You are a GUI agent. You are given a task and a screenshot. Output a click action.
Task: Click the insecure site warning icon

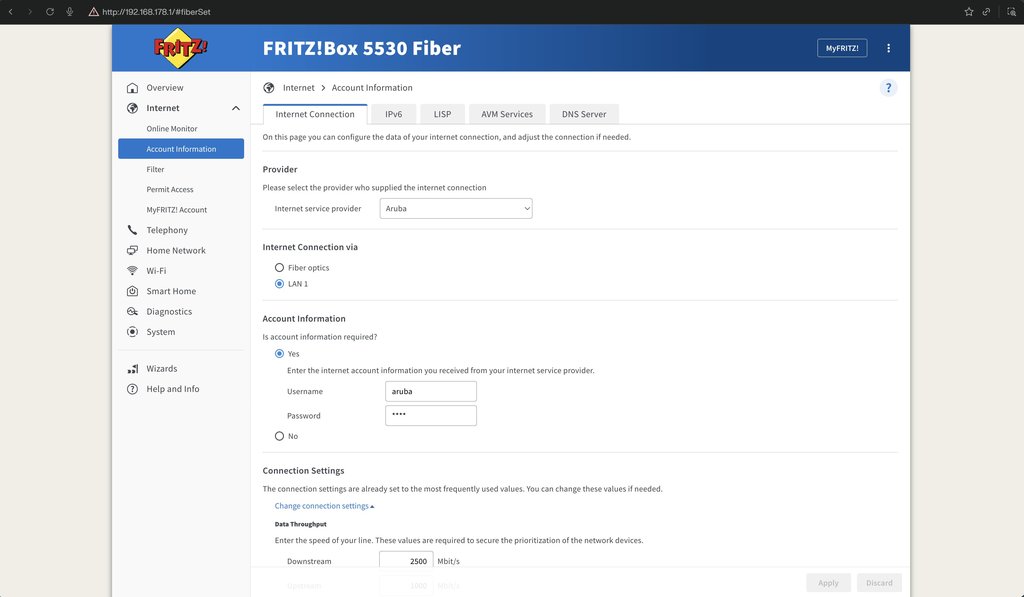[x=93, y=12]
